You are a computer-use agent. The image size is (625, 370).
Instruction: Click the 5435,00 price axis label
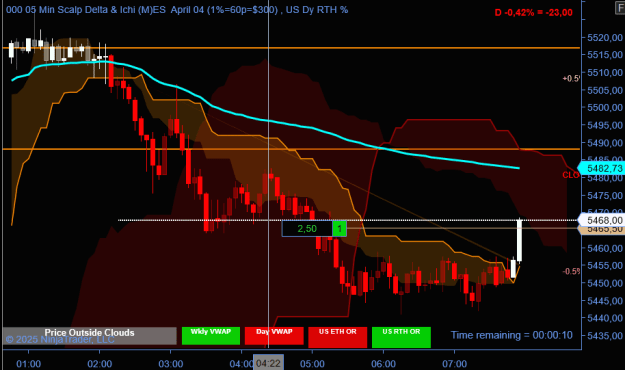point(605,335)
